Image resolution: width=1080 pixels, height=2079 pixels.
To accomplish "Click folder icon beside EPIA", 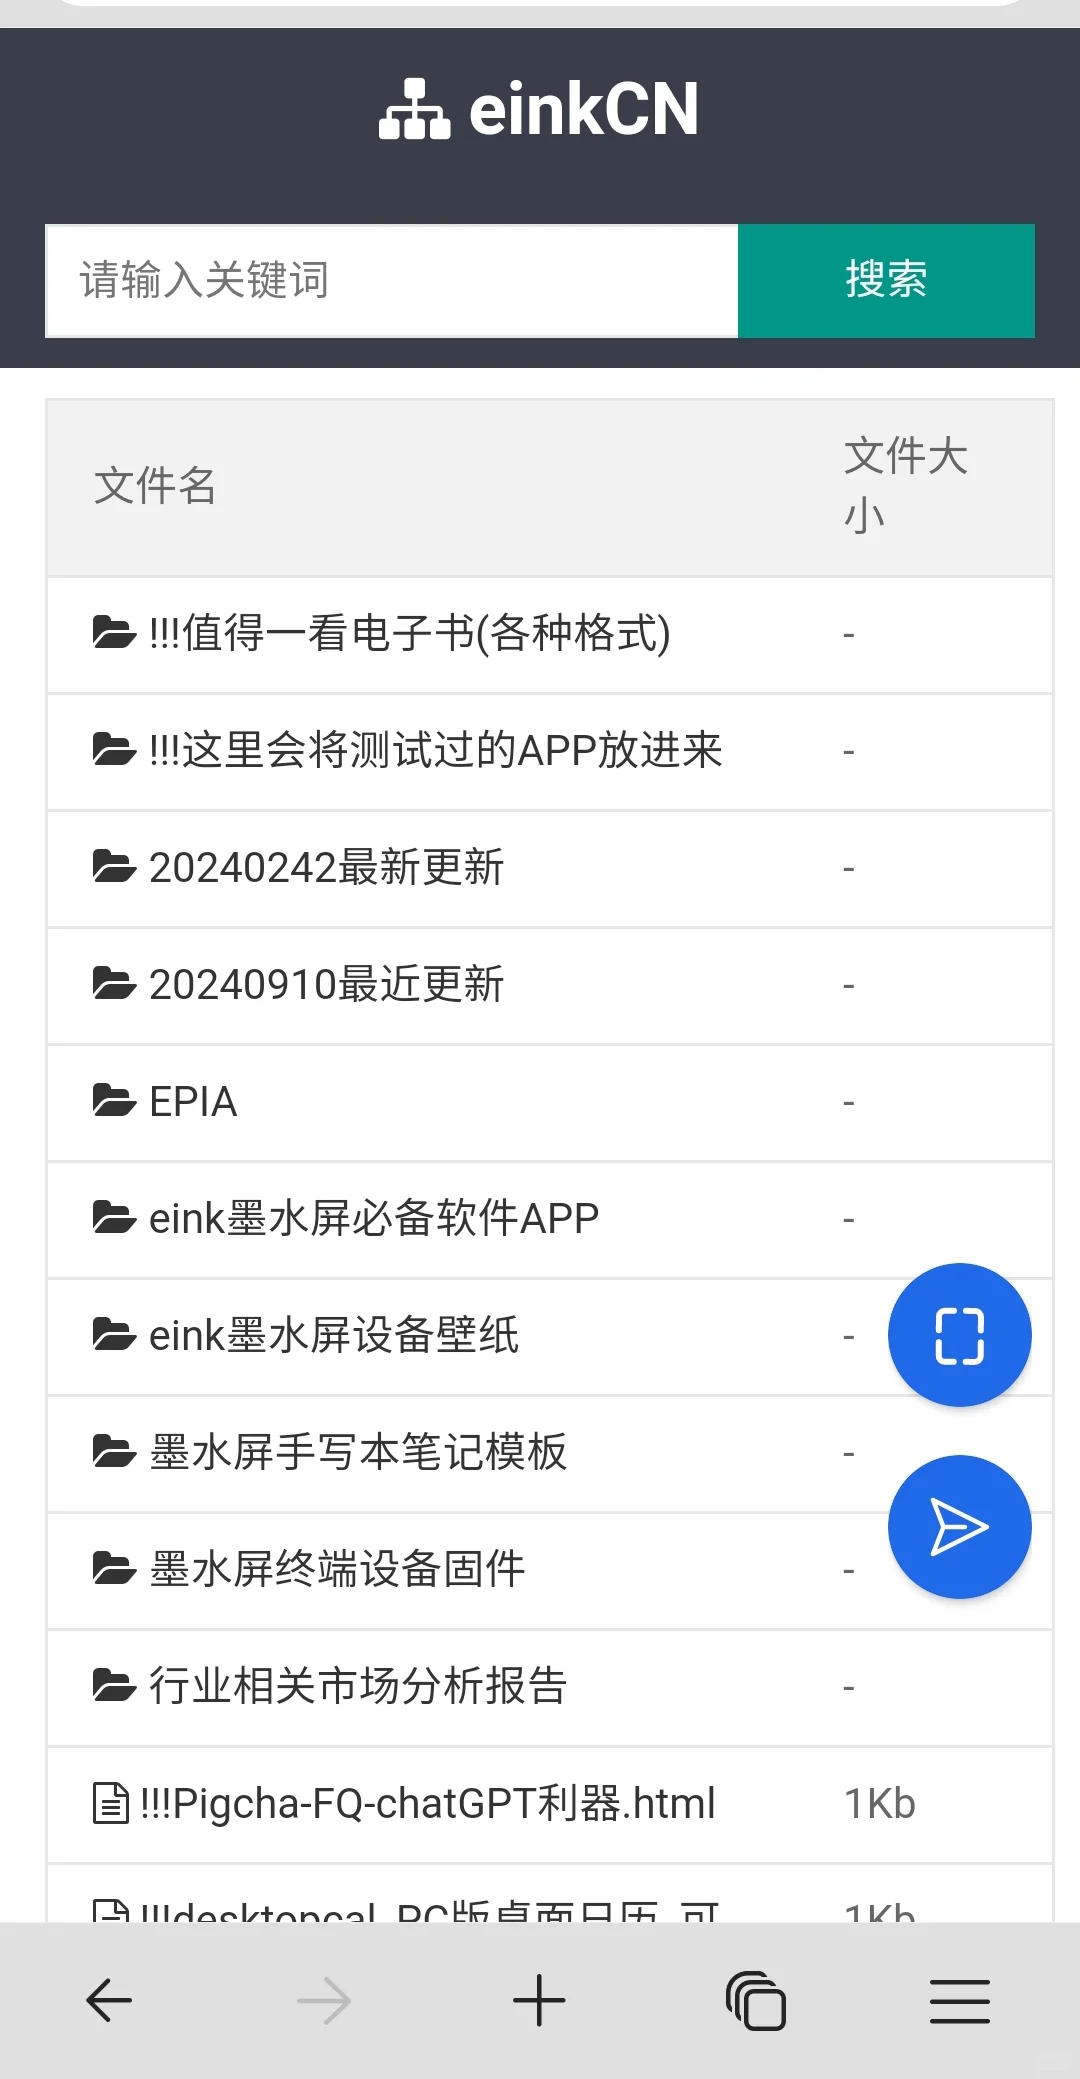I will 114,1101.
